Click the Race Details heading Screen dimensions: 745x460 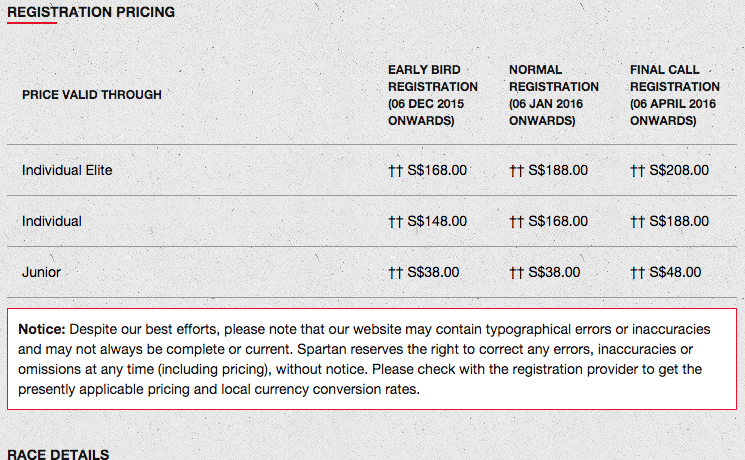pos(58,454)
